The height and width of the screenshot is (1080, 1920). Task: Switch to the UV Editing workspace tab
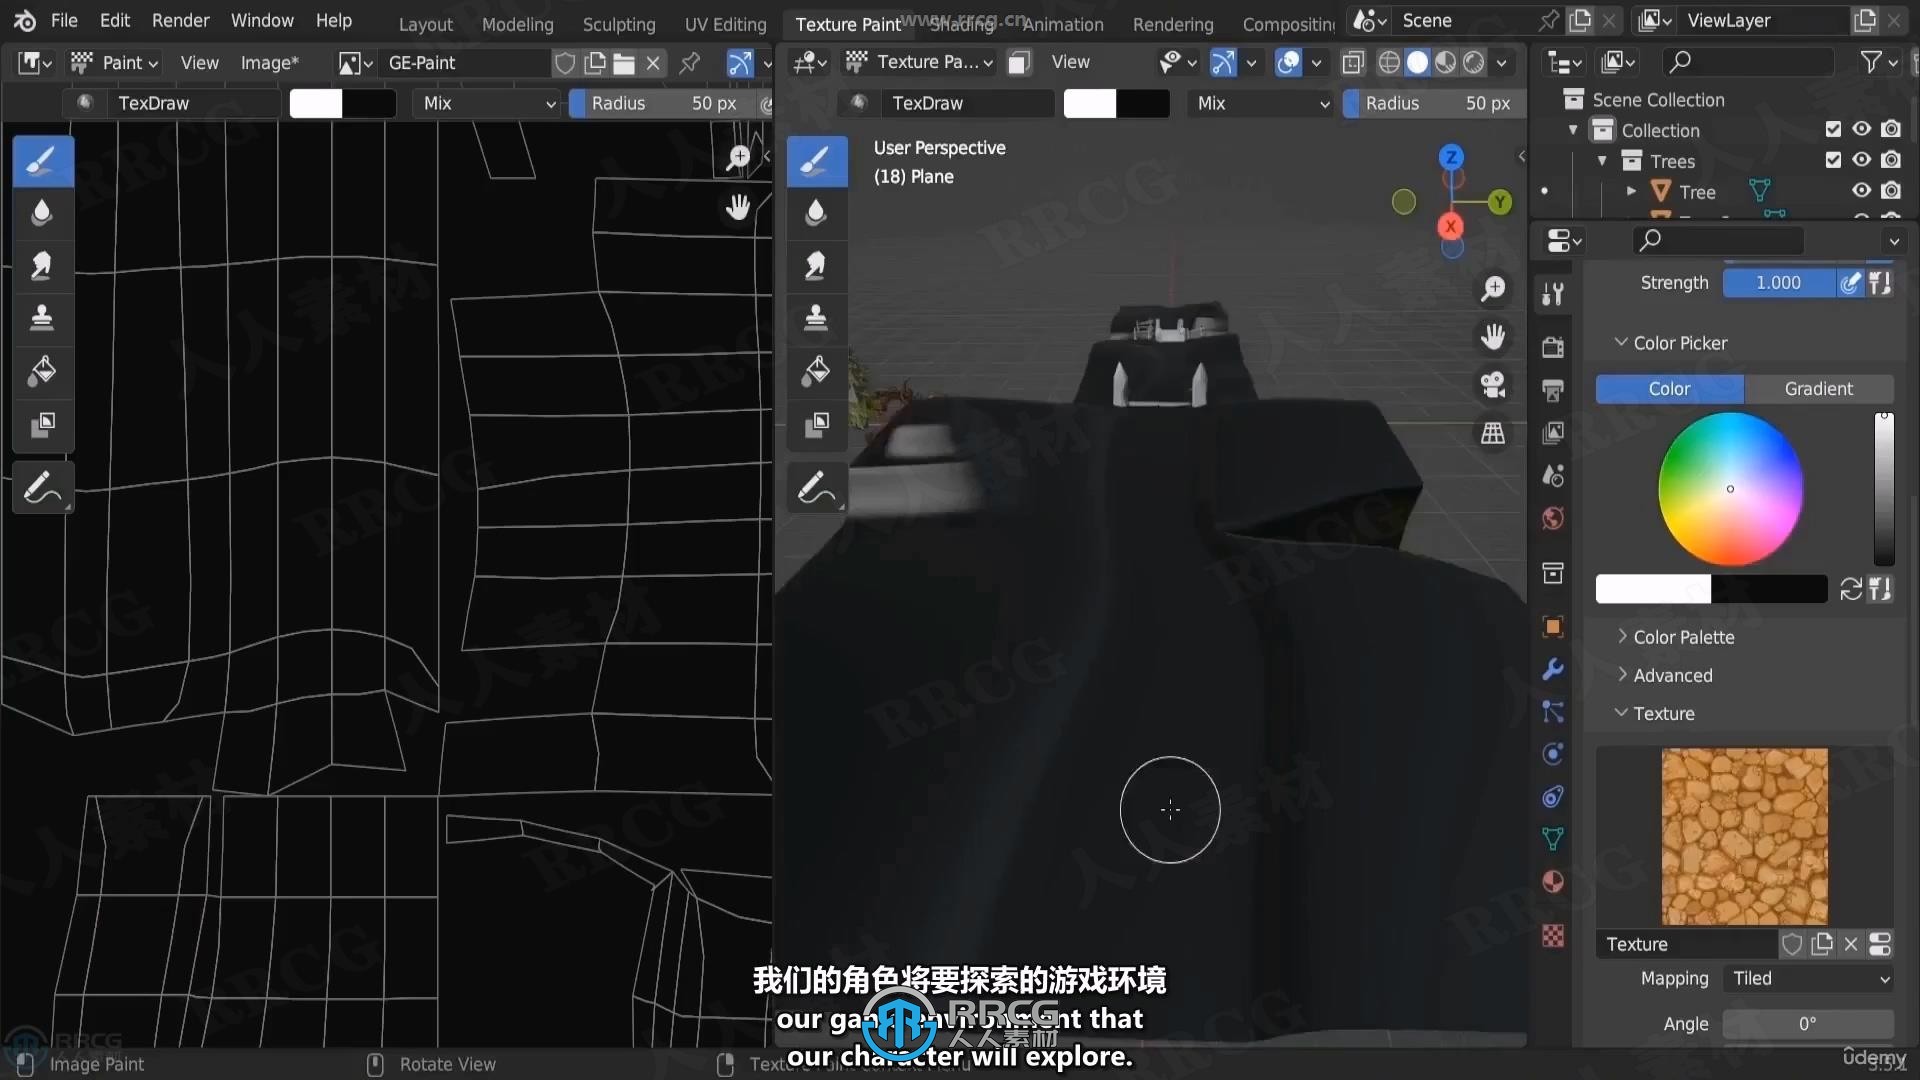[x=725, y=24]
